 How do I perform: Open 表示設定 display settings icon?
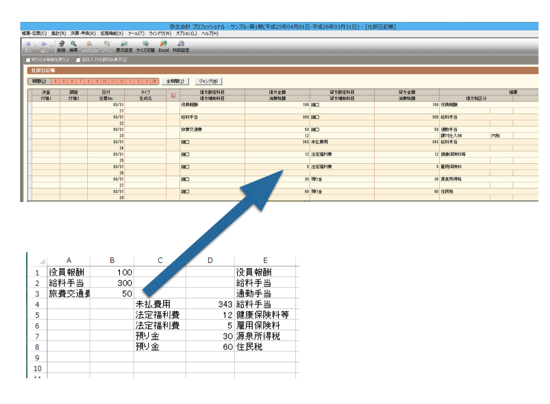[x=124, y=44]
